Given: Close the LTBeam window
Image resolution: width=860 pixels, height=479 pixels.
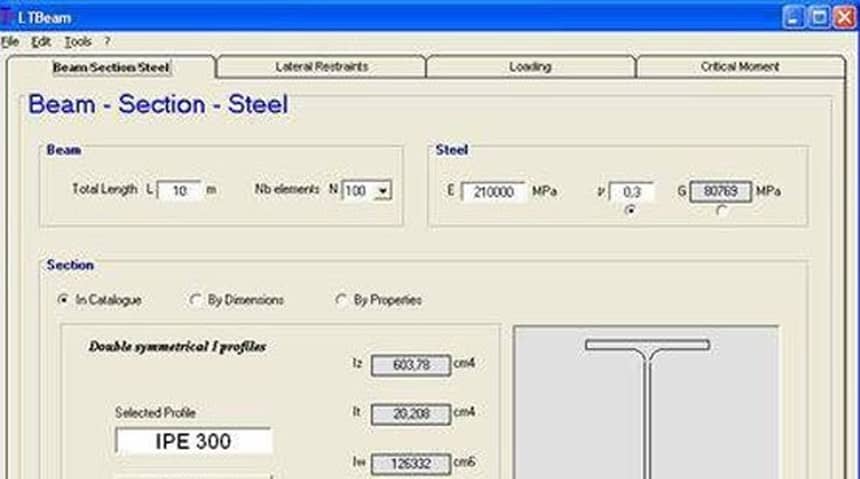Looking at the screenshot, I should pyautogui.click(x=845, y=17).
